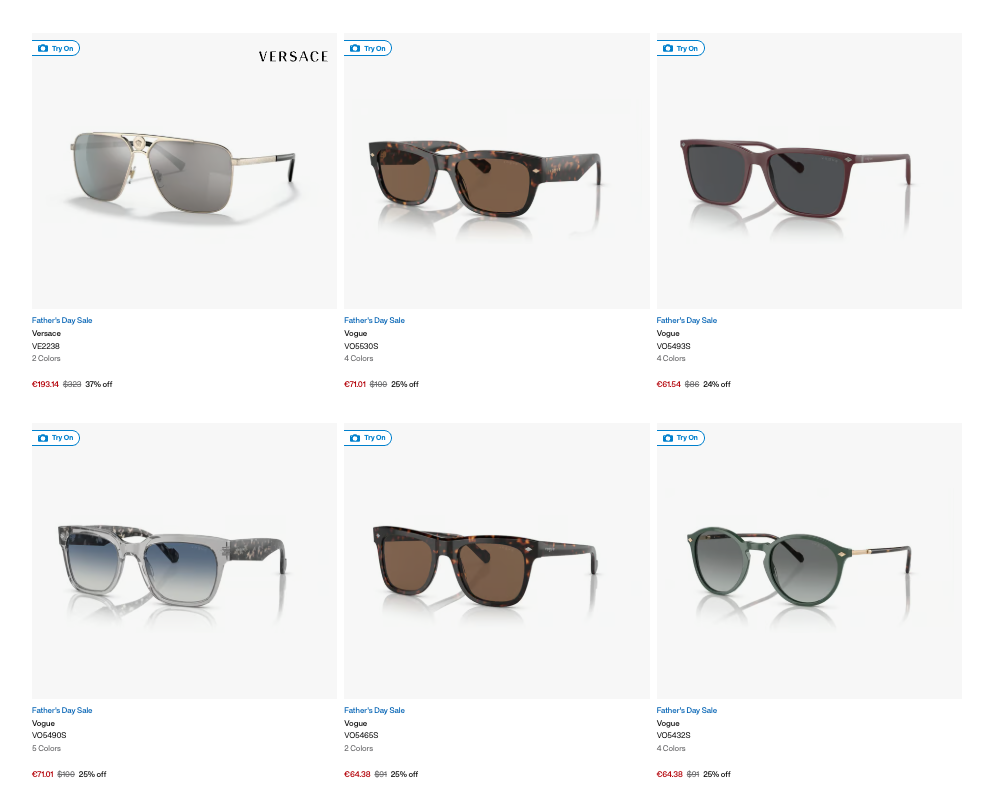993x810 pixels.
Task: Click Father's Day Sale link above VO5465S
Action: click(374, 711)
